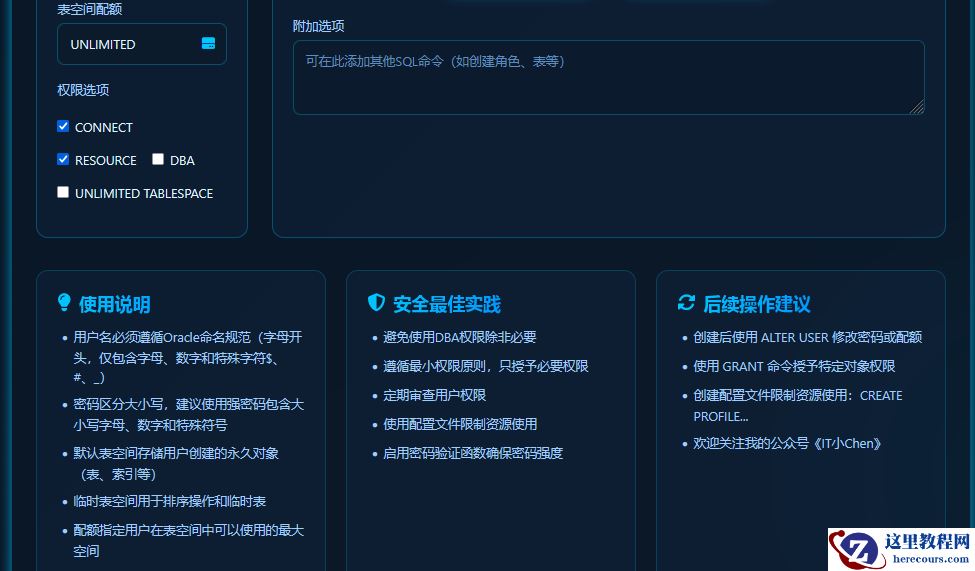Click the tip 避免使用DBA权限除非必要
975x571 pixels.
point(460,337)
